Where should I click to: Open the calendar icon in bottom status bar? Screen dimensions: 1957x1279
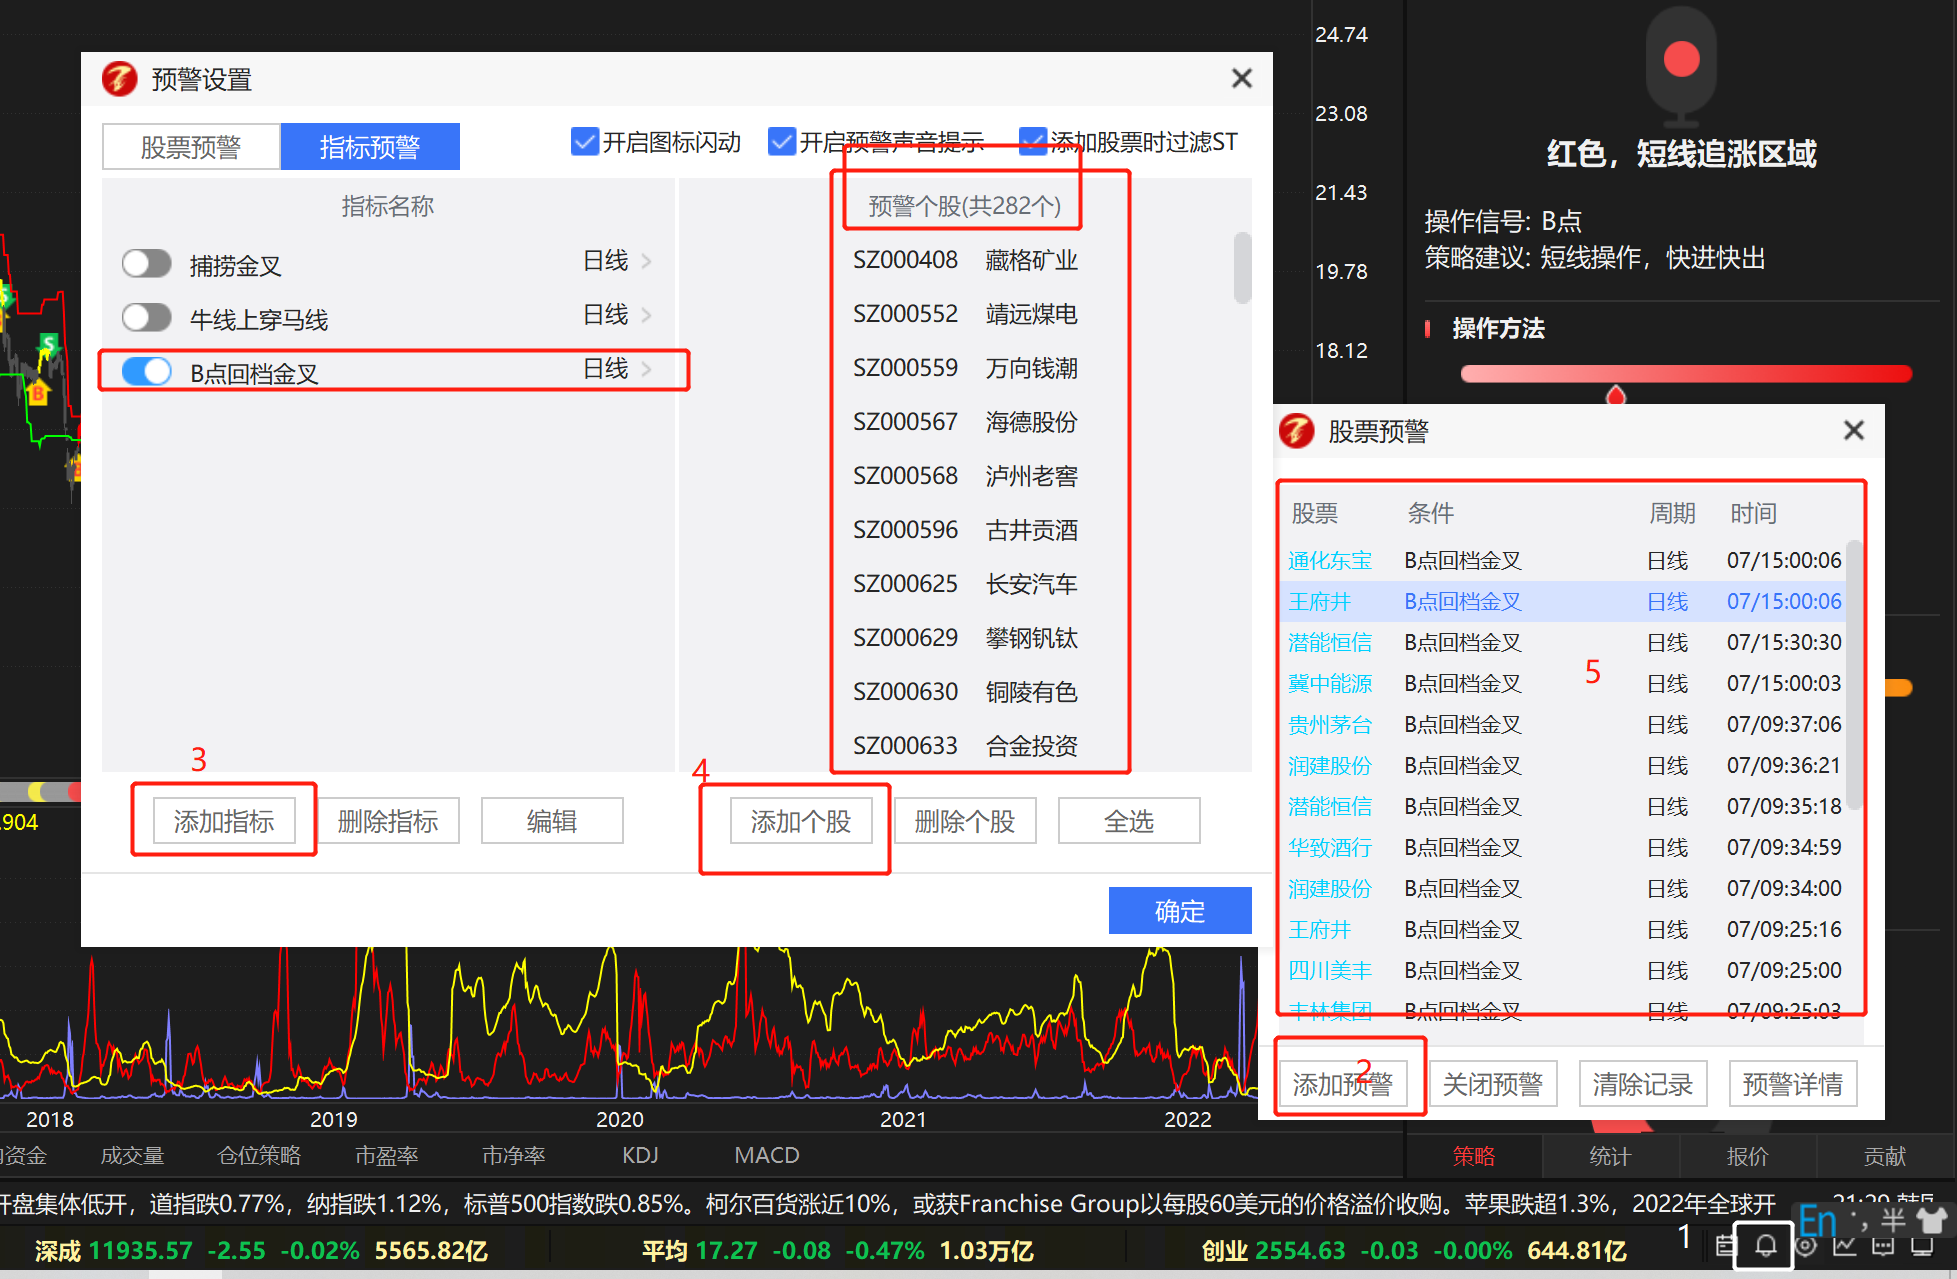coord(1724,1245)
